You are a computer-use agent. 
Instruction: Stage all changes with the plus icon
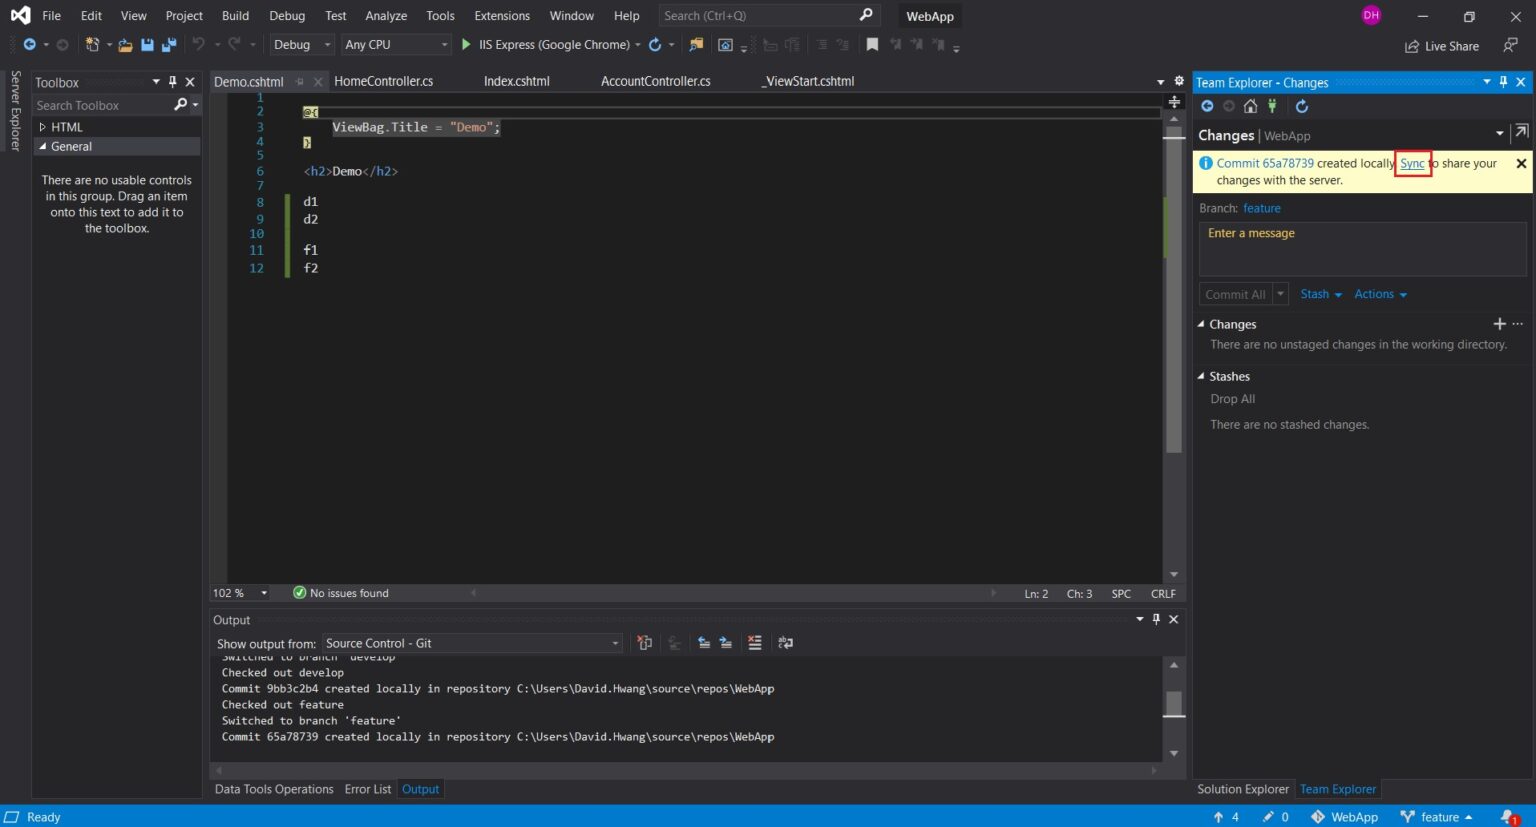click(1499, 324)
